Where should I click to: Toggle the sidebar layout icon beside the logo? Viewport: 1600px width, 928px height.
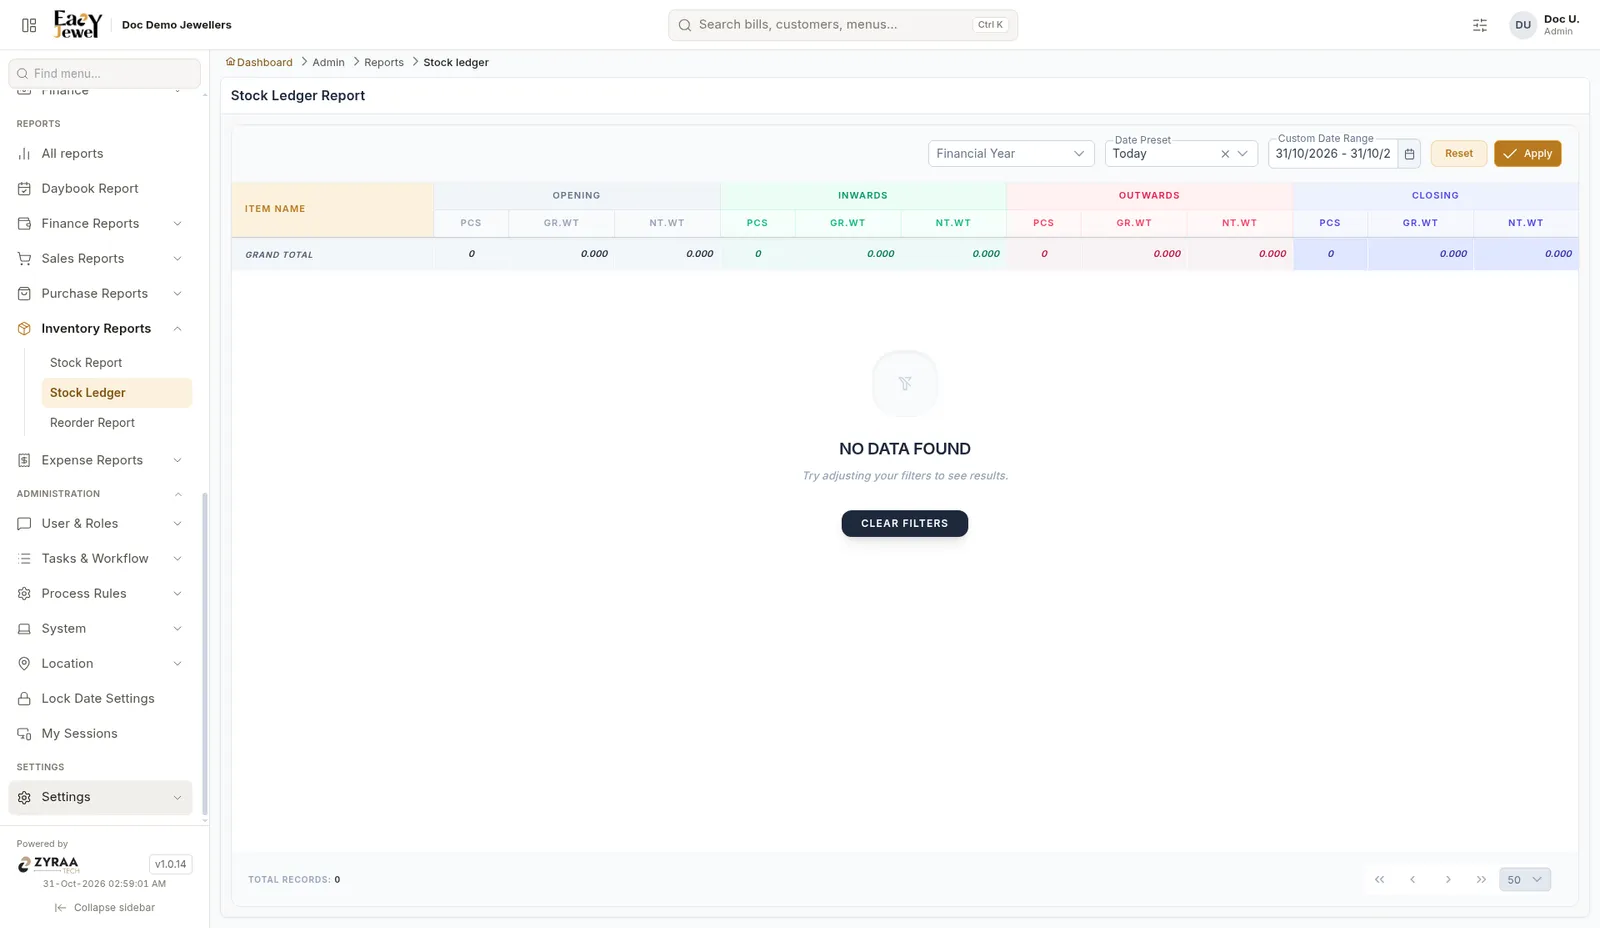tap(29, 25)
